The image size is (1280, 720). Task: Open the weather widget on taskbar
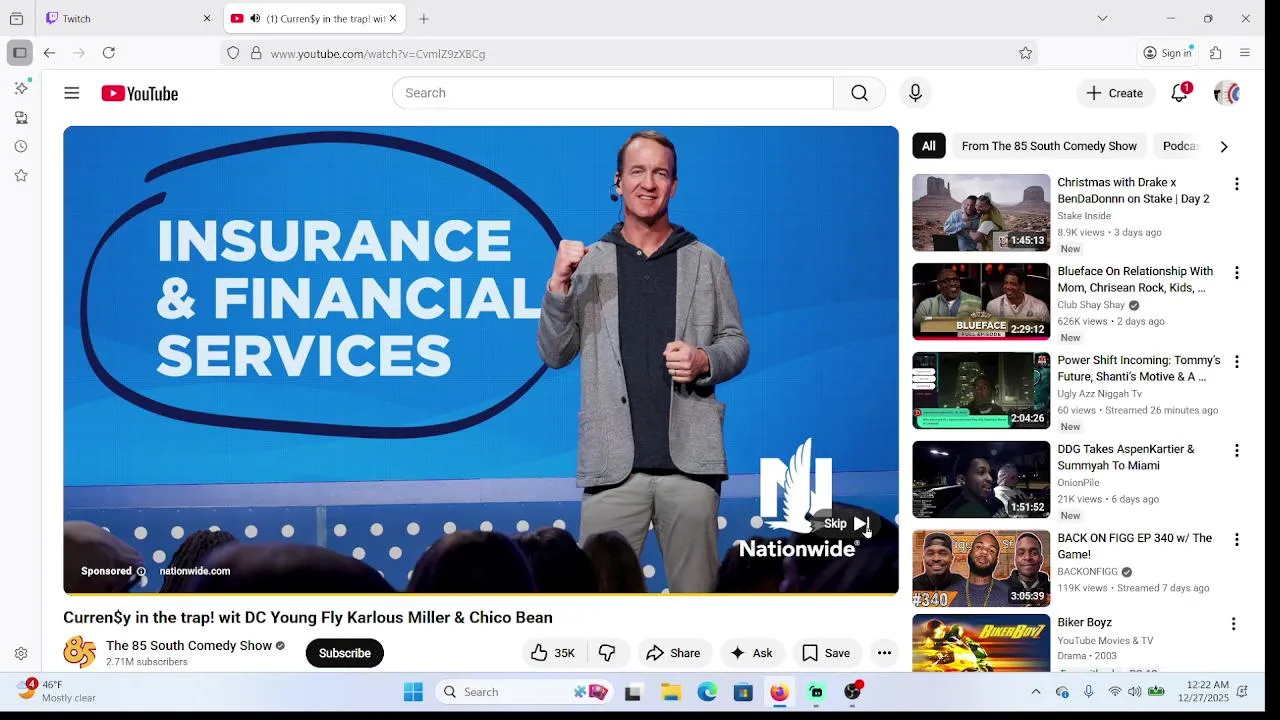[58, 691]
